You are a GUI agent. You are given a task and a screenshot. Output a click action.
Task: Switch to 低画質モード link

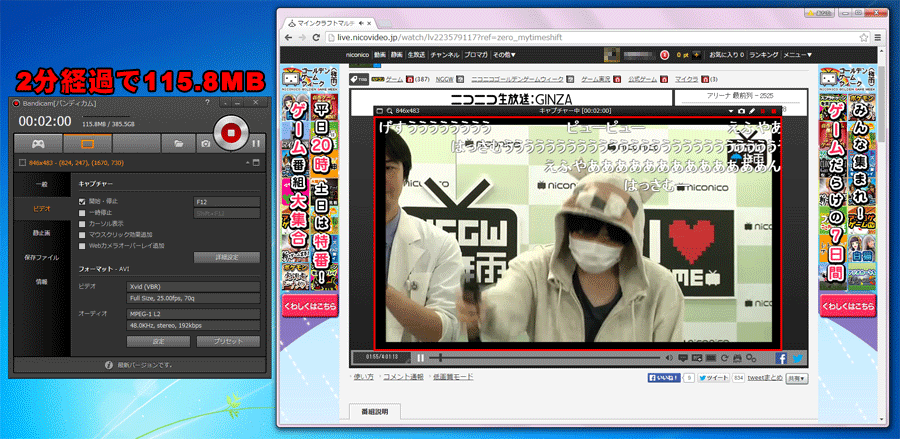(453, 377)
